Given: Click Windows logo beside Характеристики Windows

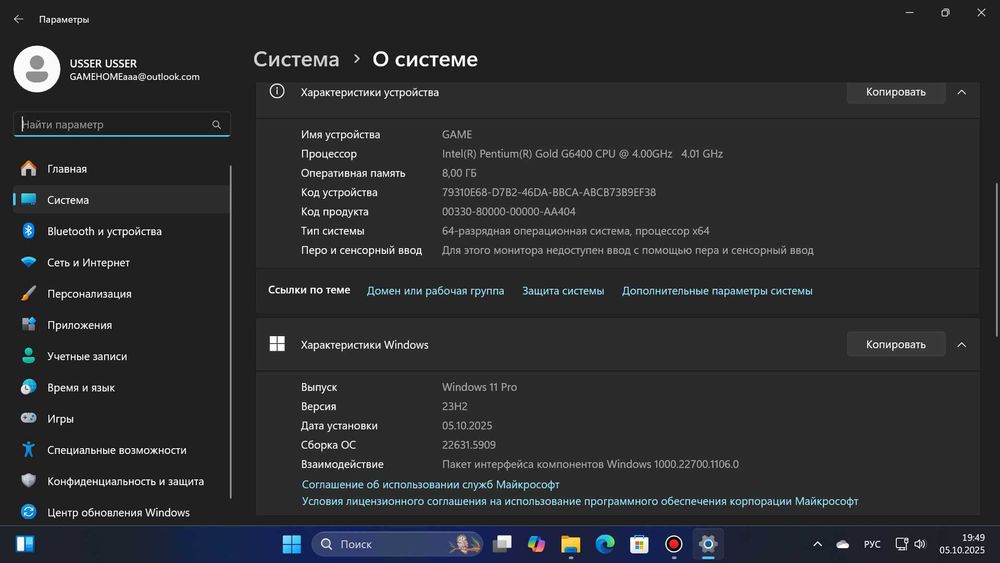Looking at the screenshot, I should pos(277,344).
